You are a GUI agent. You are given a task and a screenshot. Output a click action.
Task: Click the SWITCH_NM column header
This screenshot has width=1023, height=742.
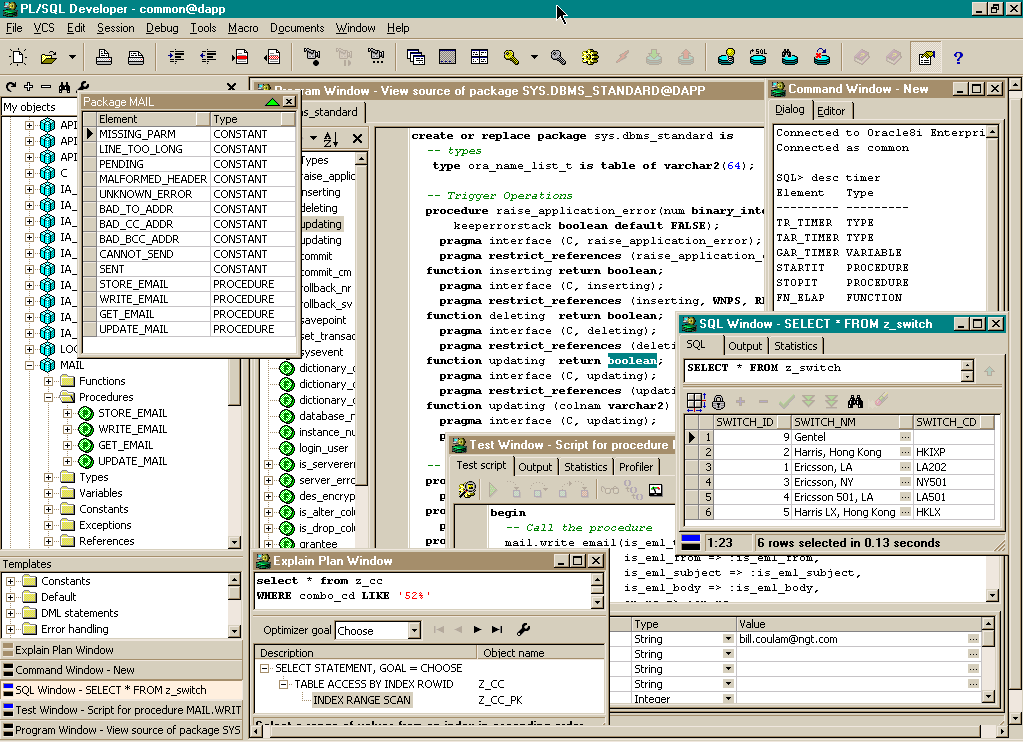[x=846, y=422]
